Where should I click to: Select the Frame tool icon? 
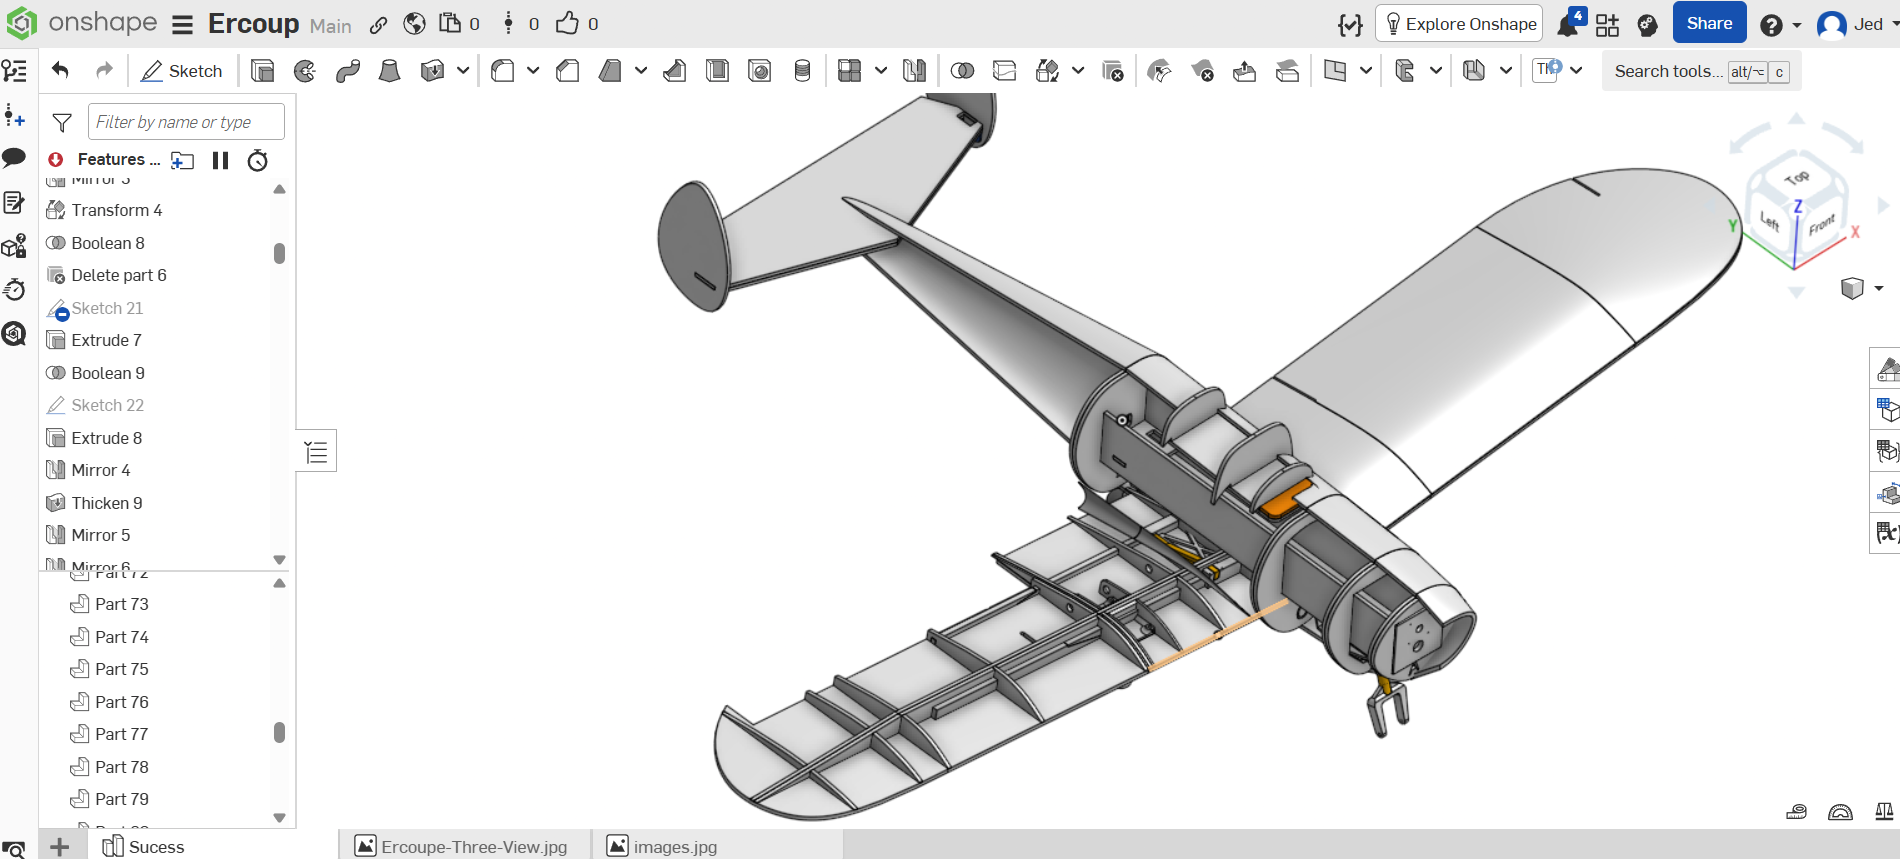pos(1405,71)
